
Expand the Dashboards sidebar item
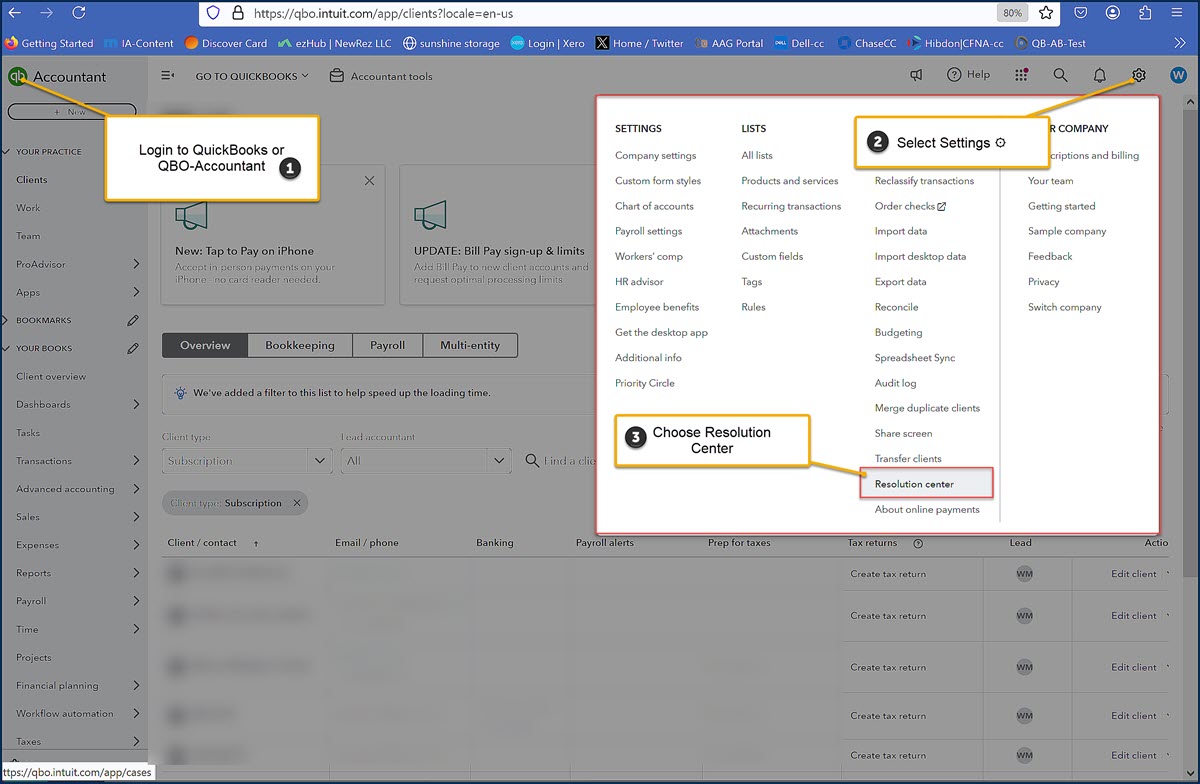(x=136, y=405)
